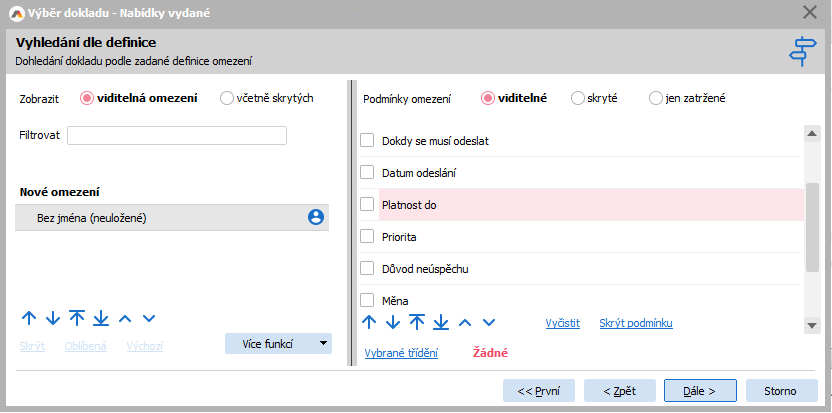Move restriction up in left list
This screenshot has height=413, width=832.
pos(29,319)
